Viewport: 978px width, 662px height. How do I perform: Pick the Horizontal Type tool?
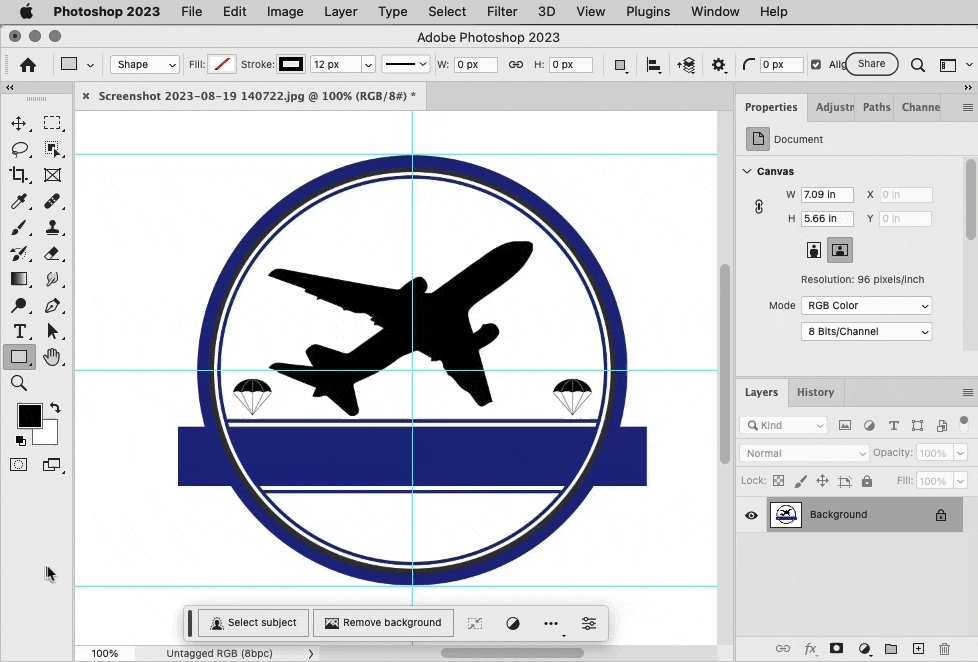pyautogui.click(x=19, y=331)
